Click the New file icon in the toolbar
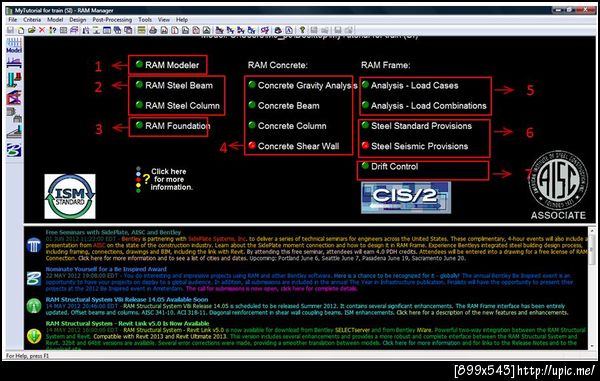Image resolution: width=600 pixels, height=381 pixels. click(21, 30)
